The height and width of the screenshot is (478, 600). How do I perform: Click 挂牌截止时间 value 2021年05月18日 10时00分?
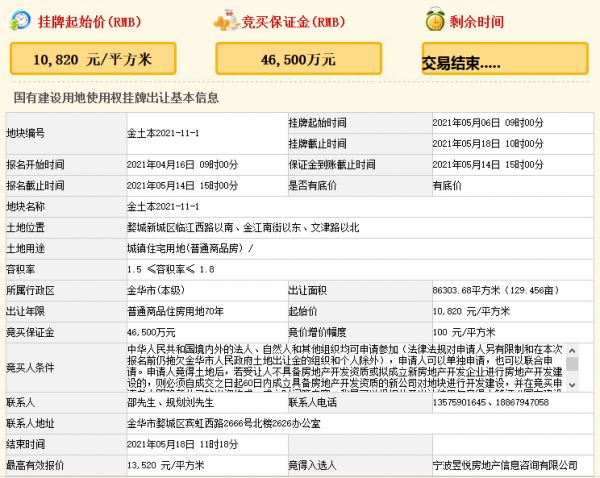coord(488,144)
